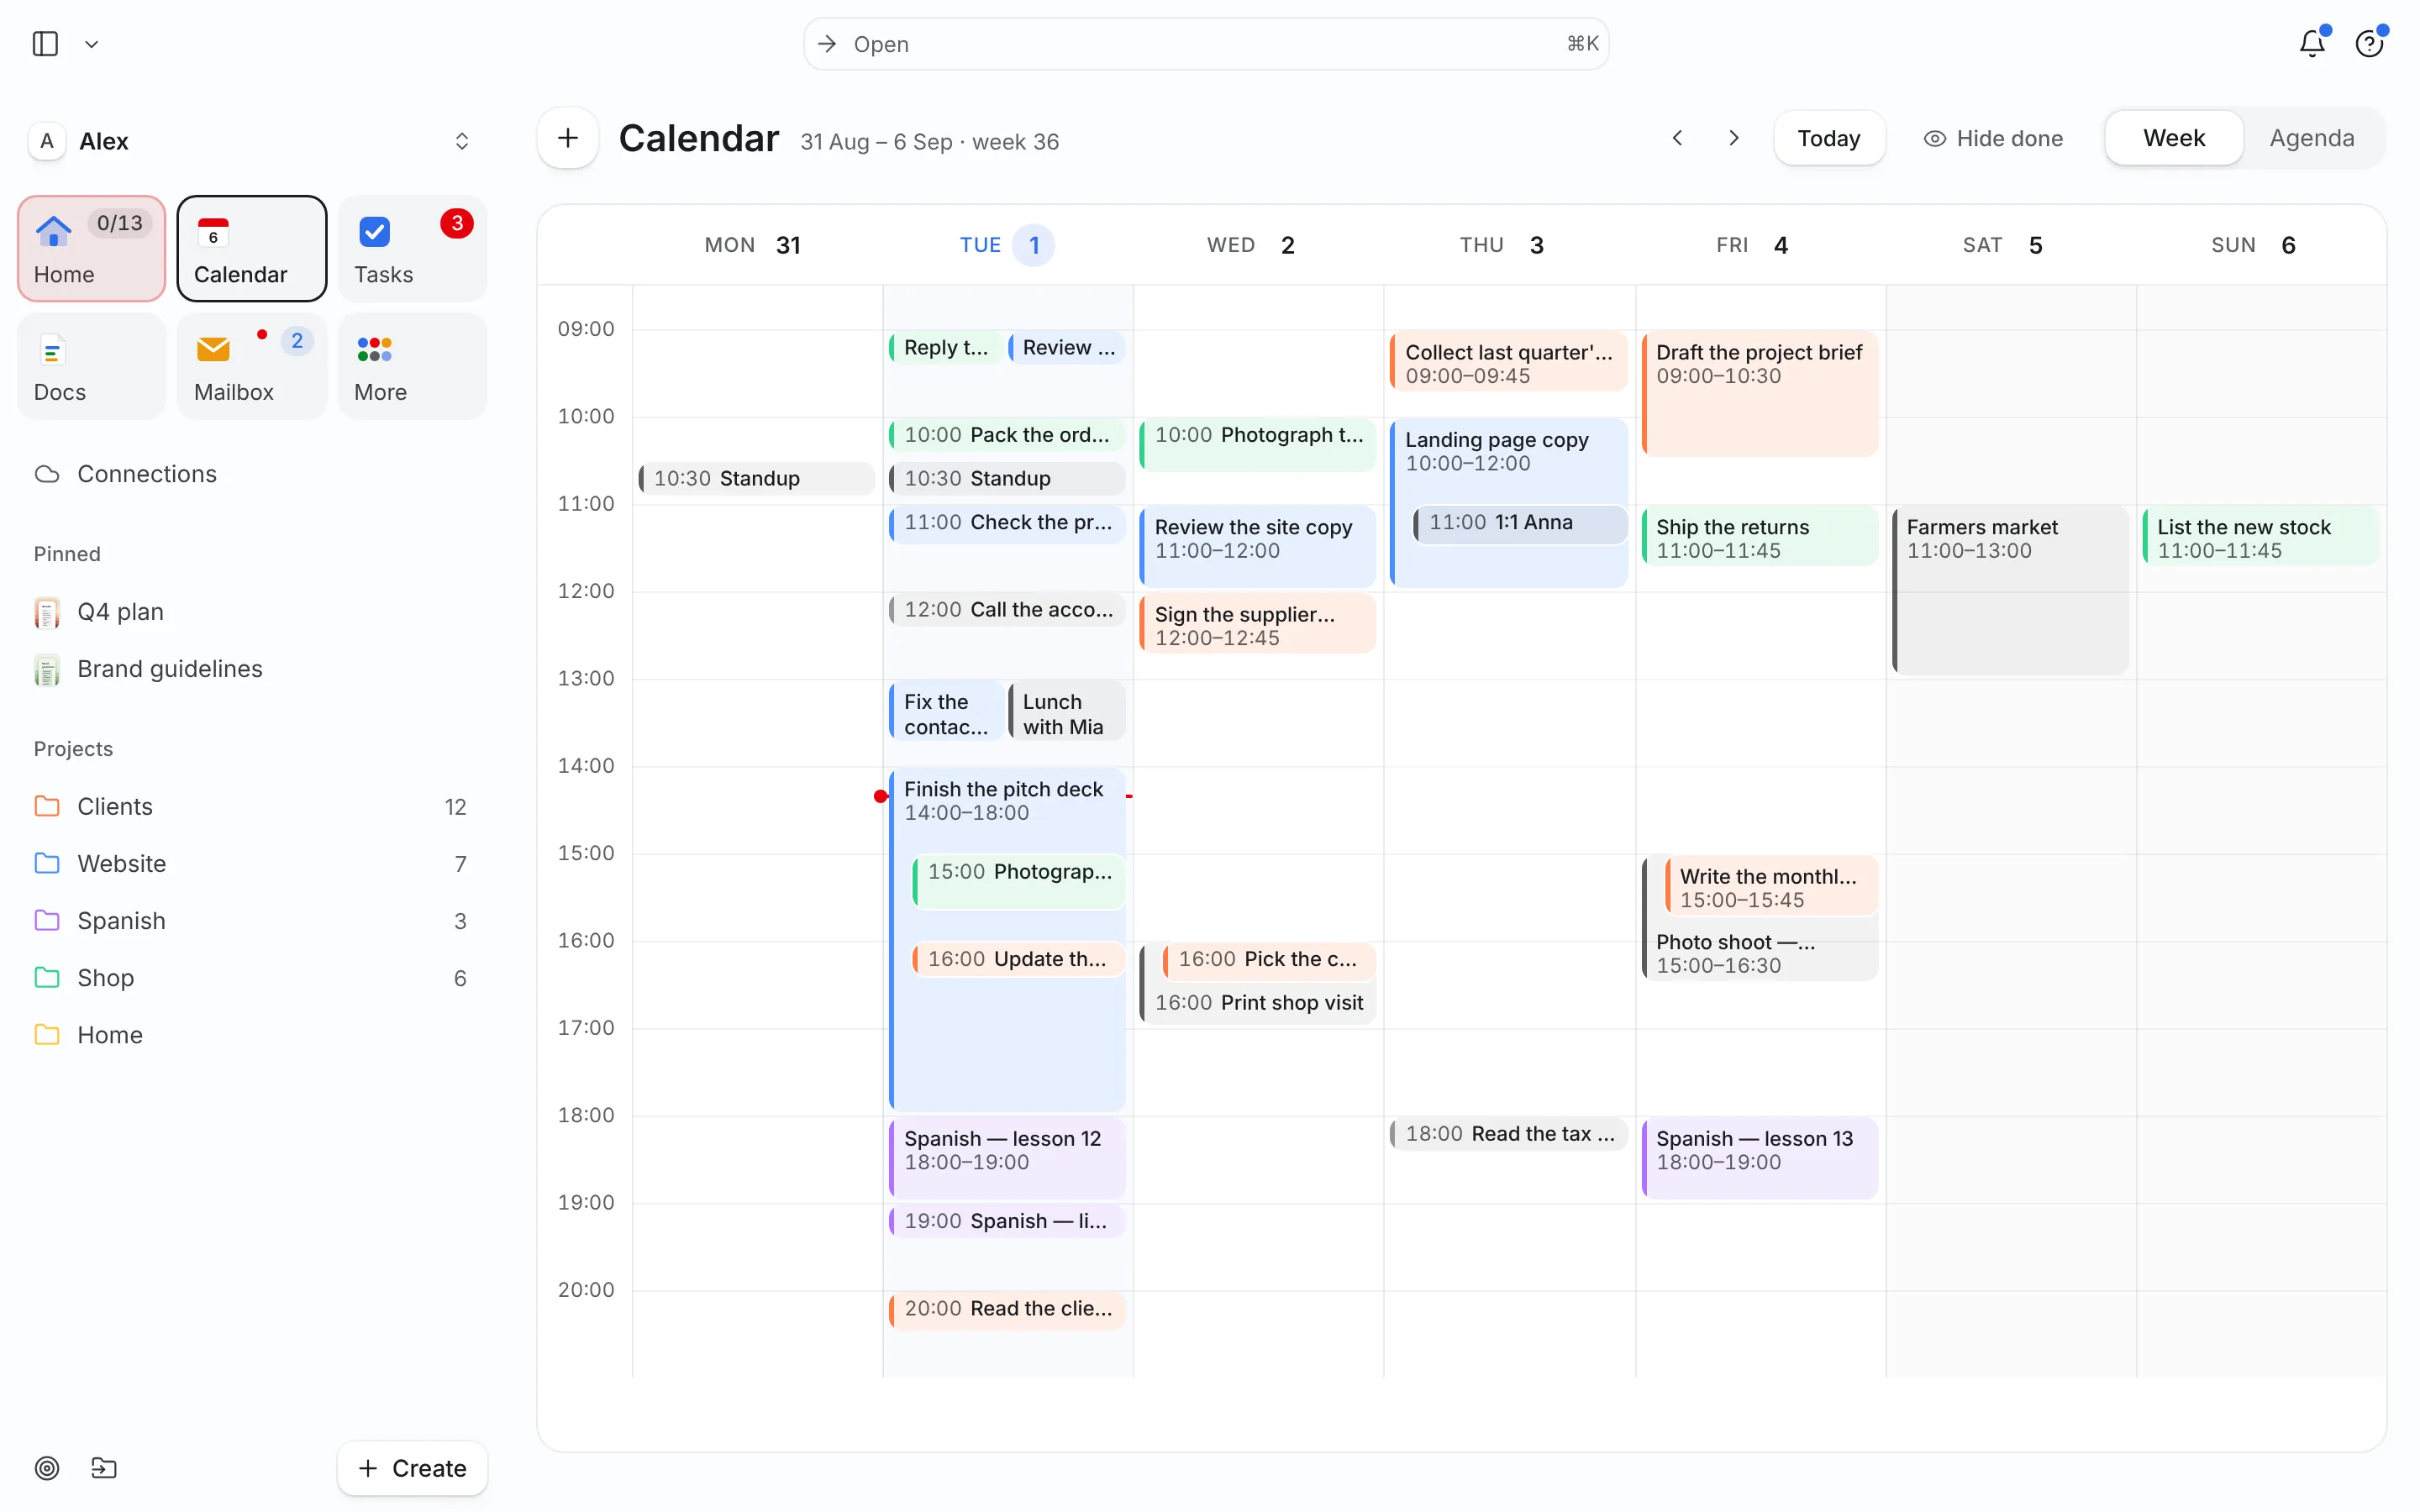Open the Home tile
The image size is (2420, 1512).
pos(92,249)
